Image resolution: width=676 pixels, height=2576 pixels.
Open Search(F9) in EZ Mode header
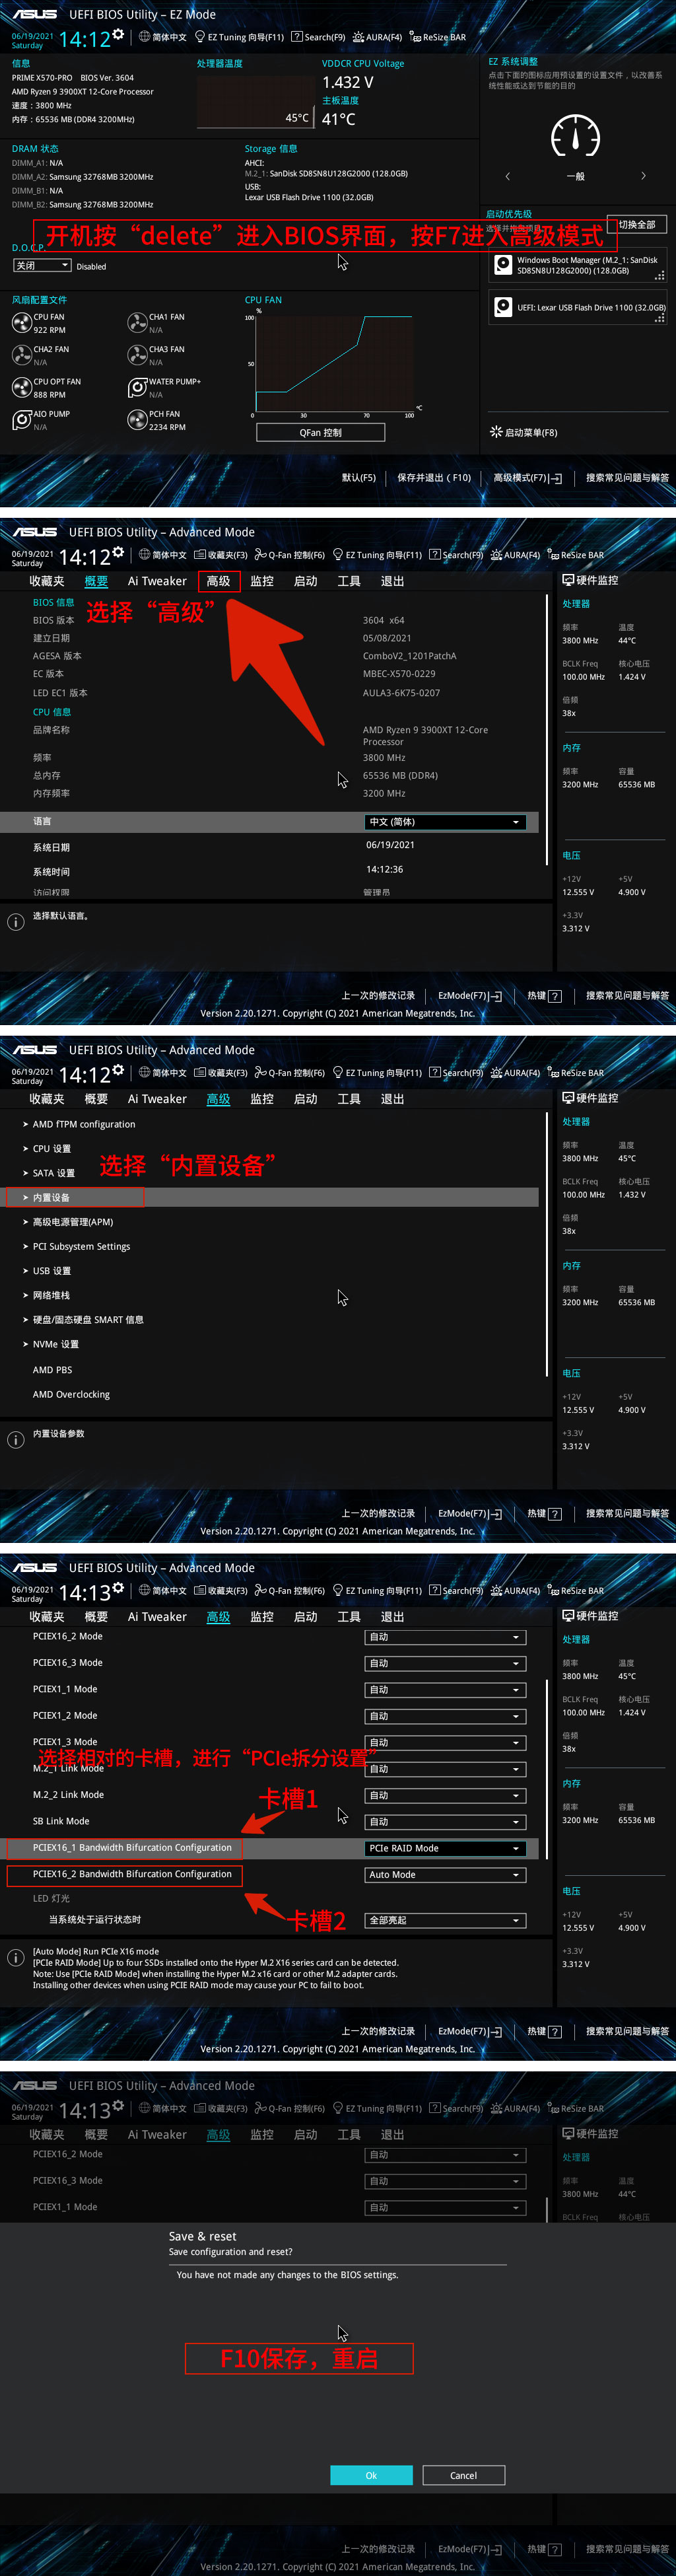point(318,37)
